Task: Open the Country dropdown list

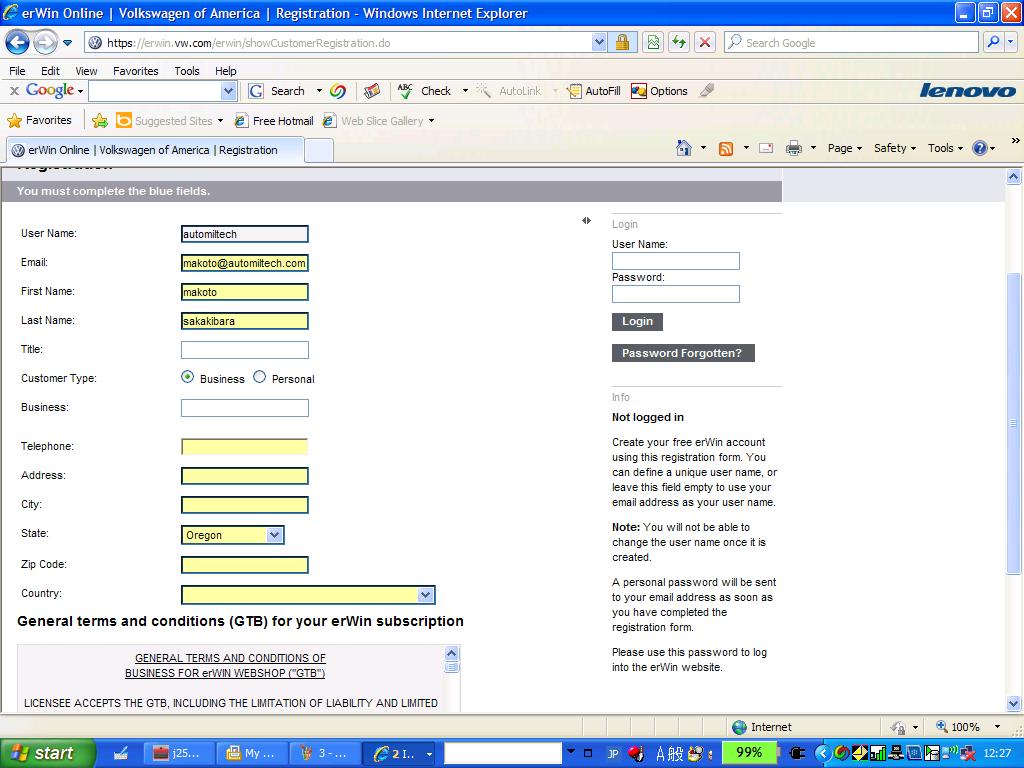Action: (308, 595)
